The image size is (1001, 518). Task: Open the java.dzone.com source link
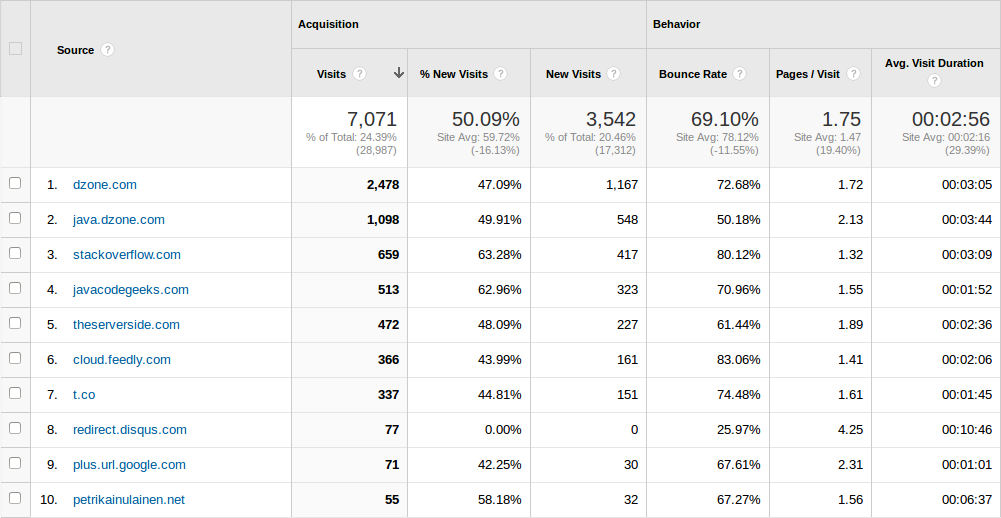coord(119,220)
